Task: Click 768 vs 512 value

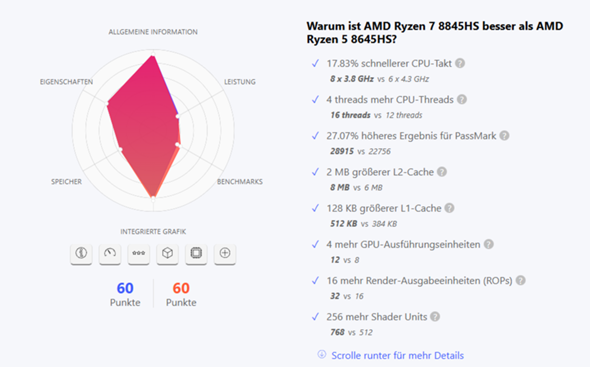Action: coord(351,332)
